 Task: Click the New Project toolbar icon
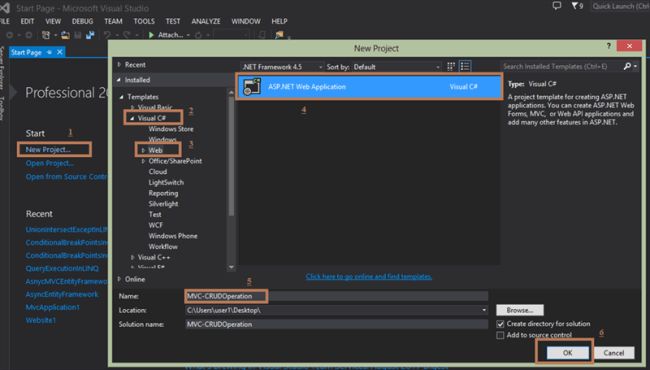click(46, 35)
